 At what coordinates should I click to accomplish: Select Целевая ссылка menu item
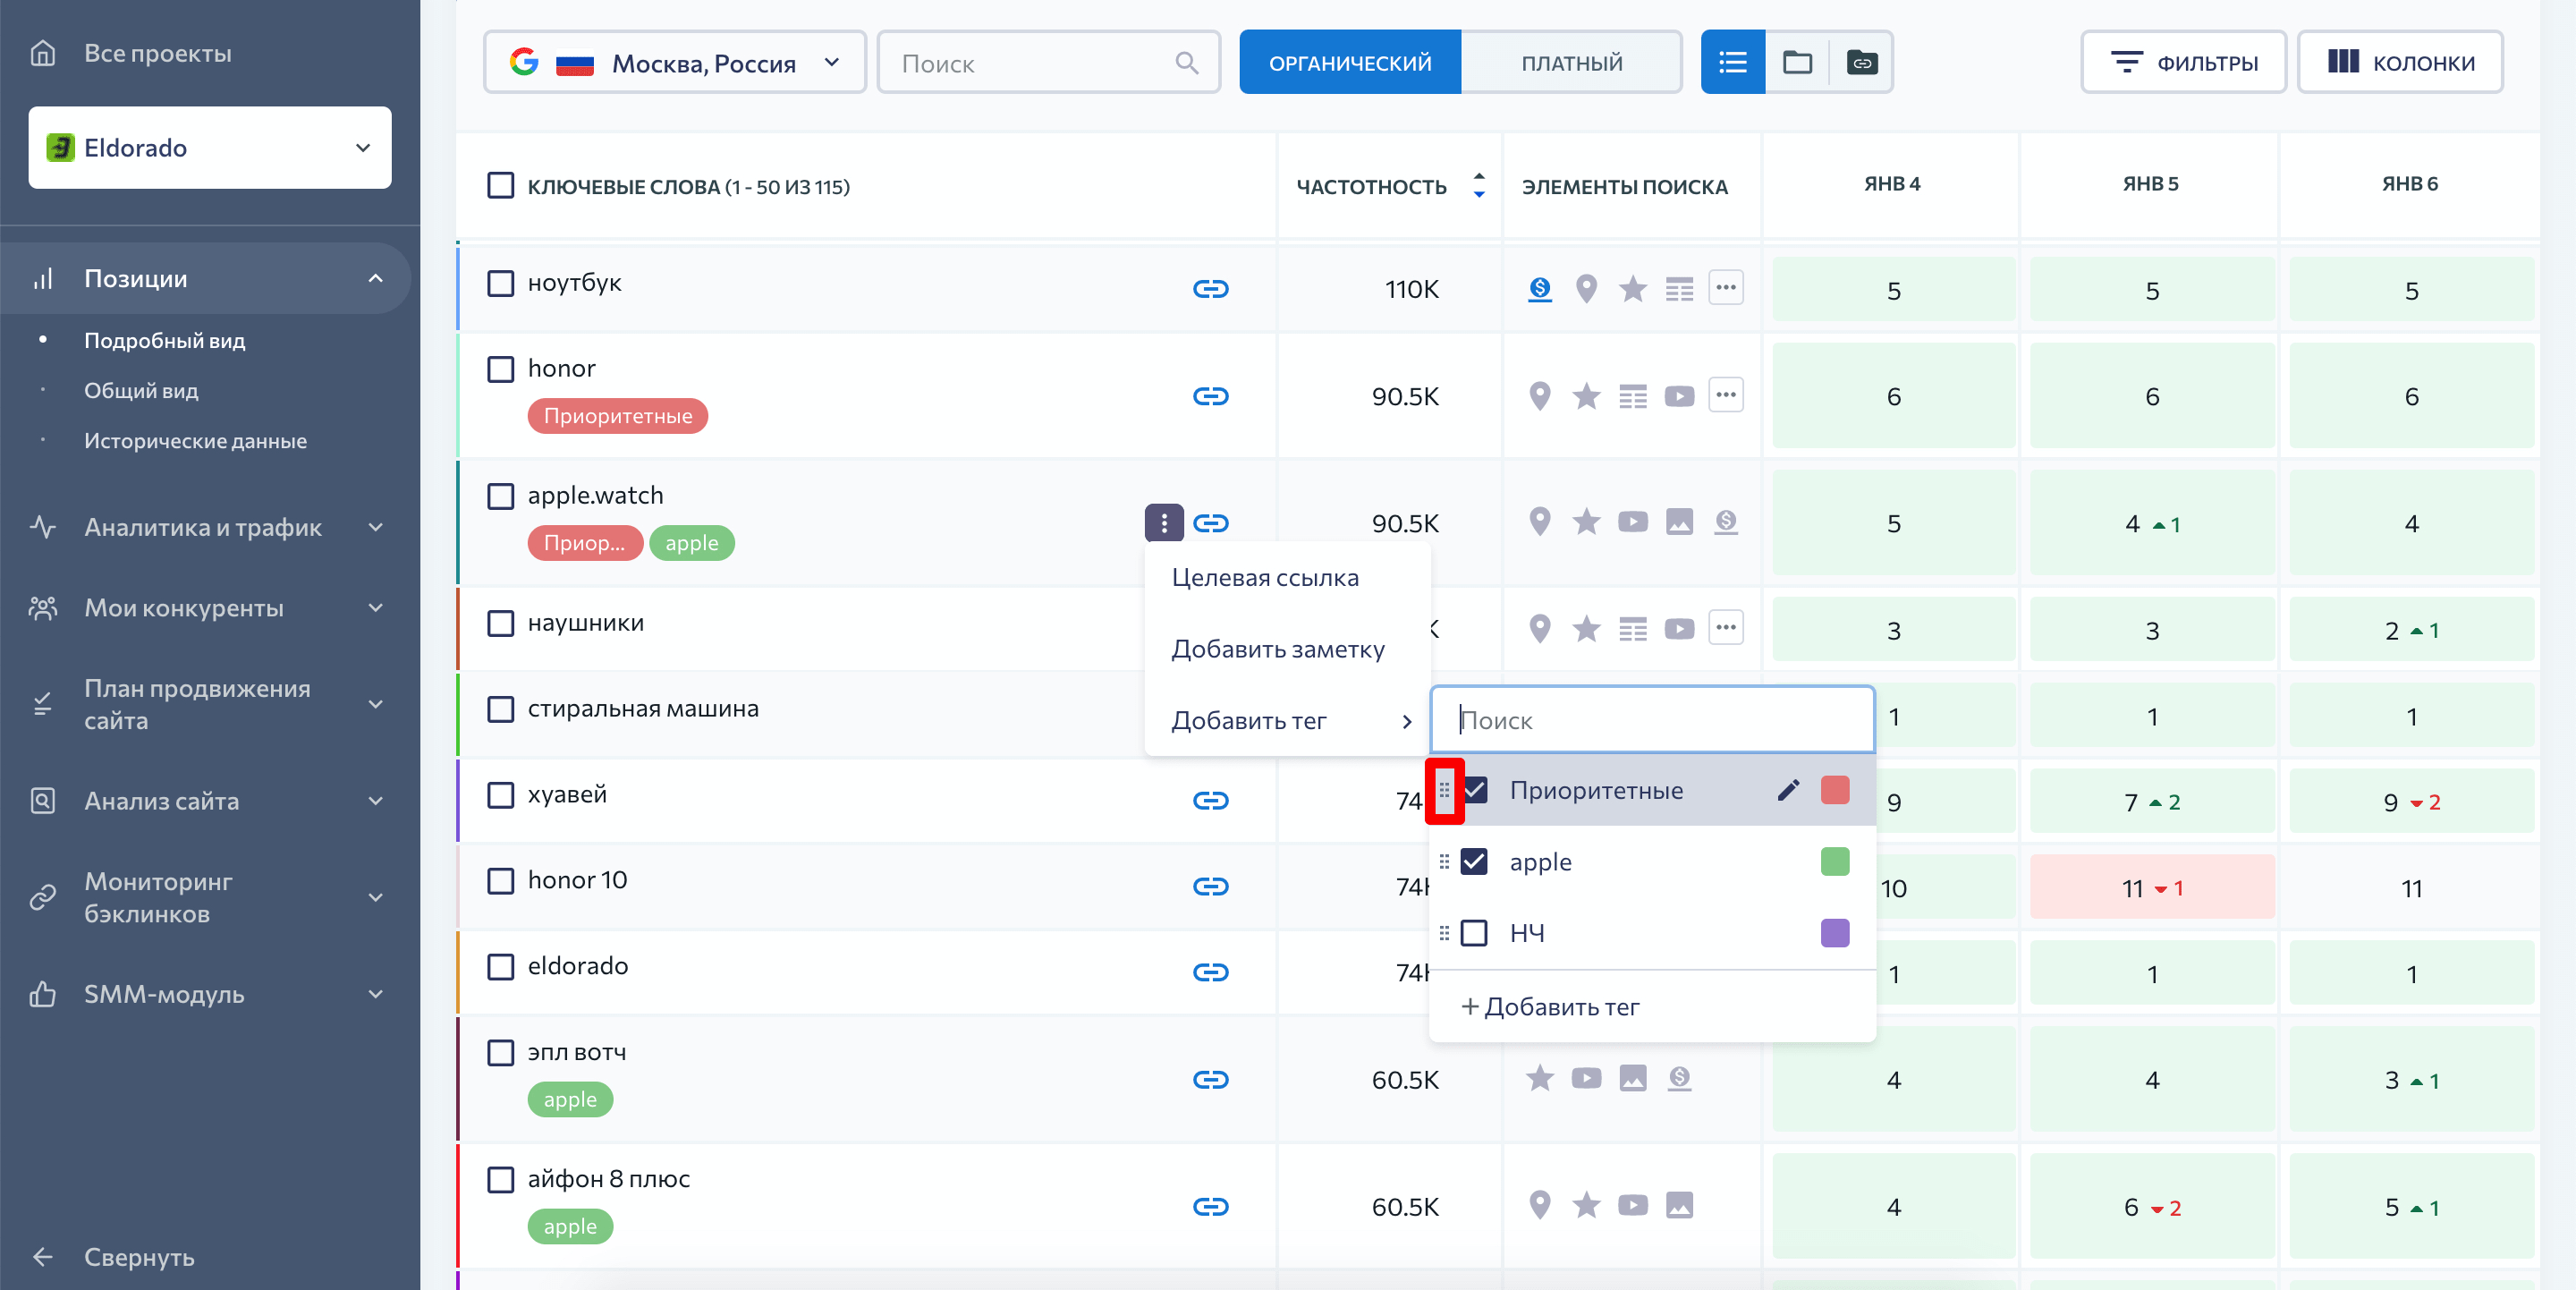(x=1287, y=578)
